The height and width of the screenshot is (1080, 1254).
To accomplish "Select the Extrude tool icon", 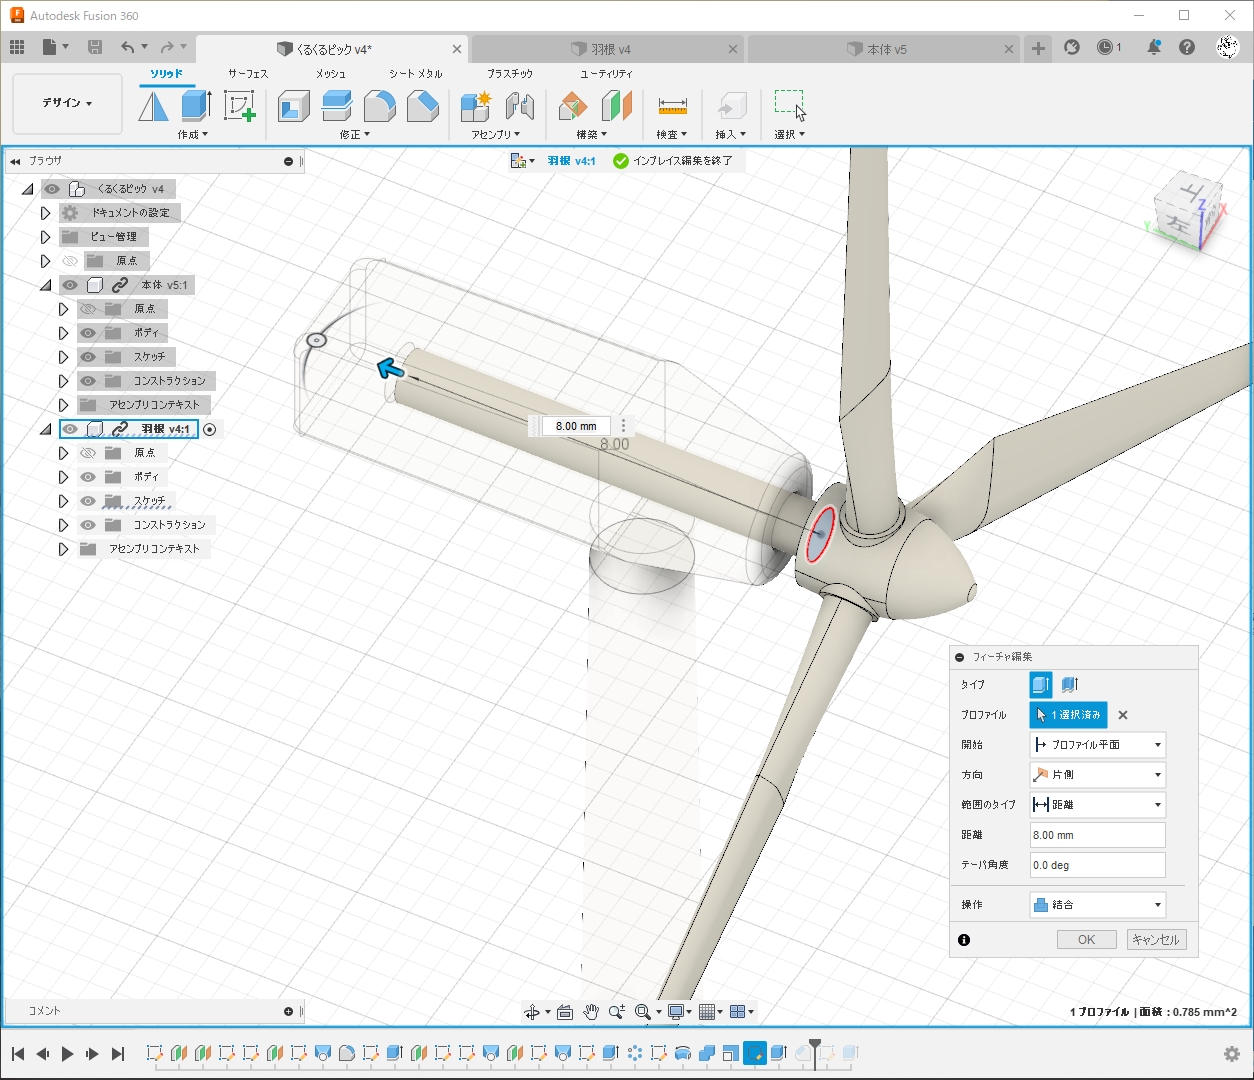I will point(196,106).
